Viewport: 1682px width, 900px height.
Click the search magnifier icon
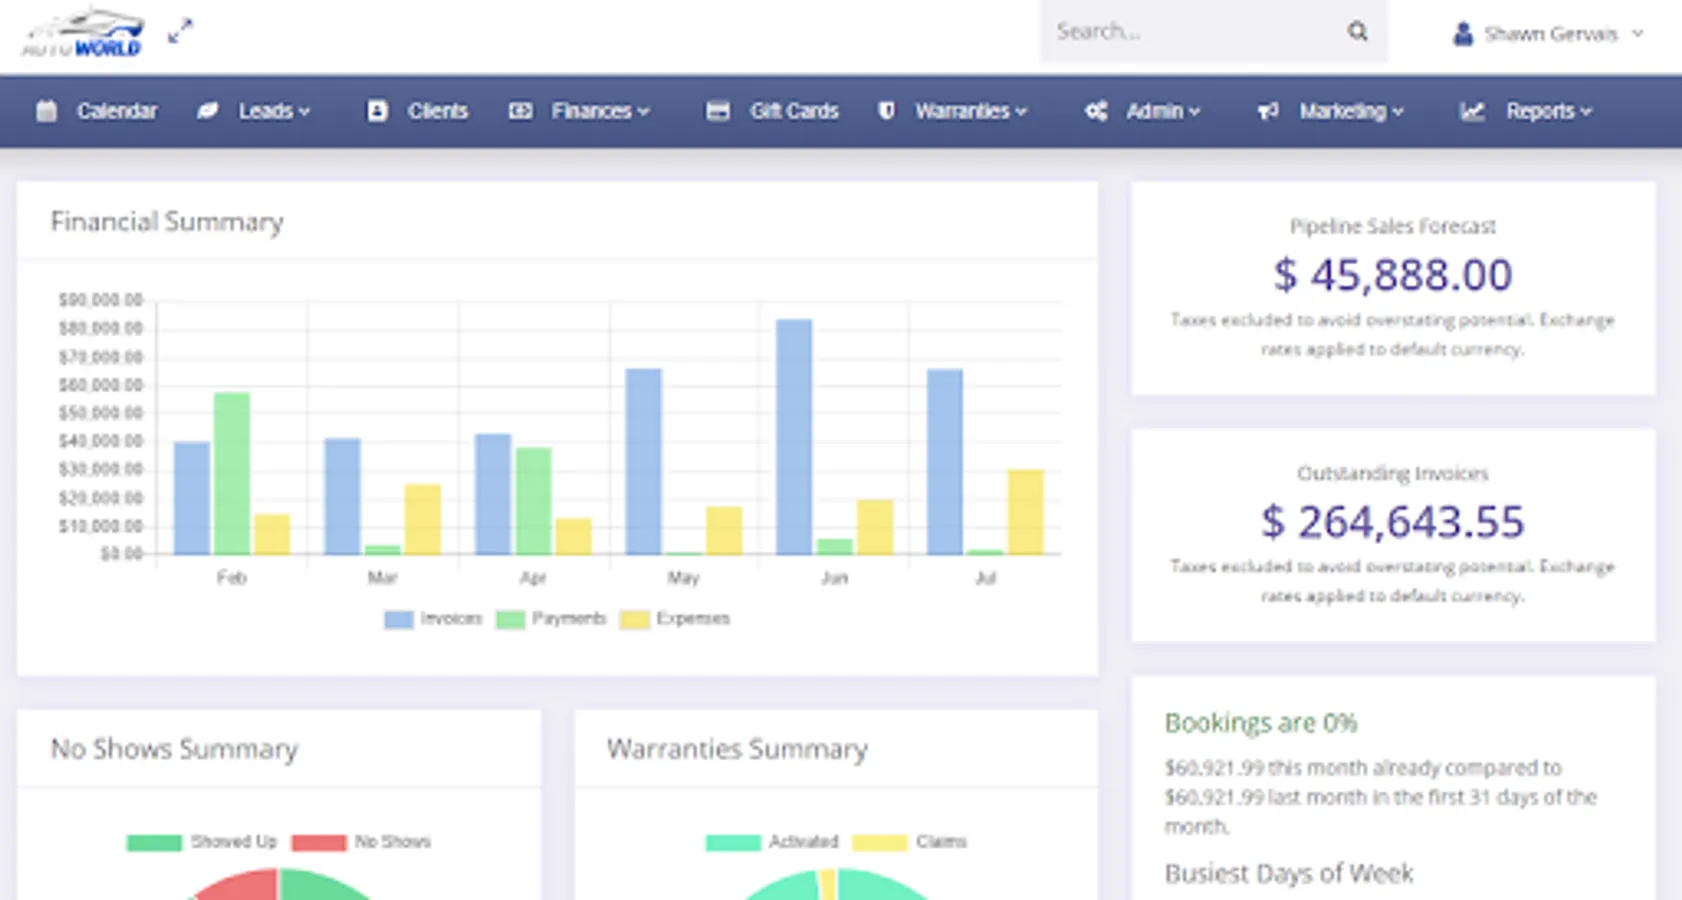pyautogui.click(x=1357, y=32)
